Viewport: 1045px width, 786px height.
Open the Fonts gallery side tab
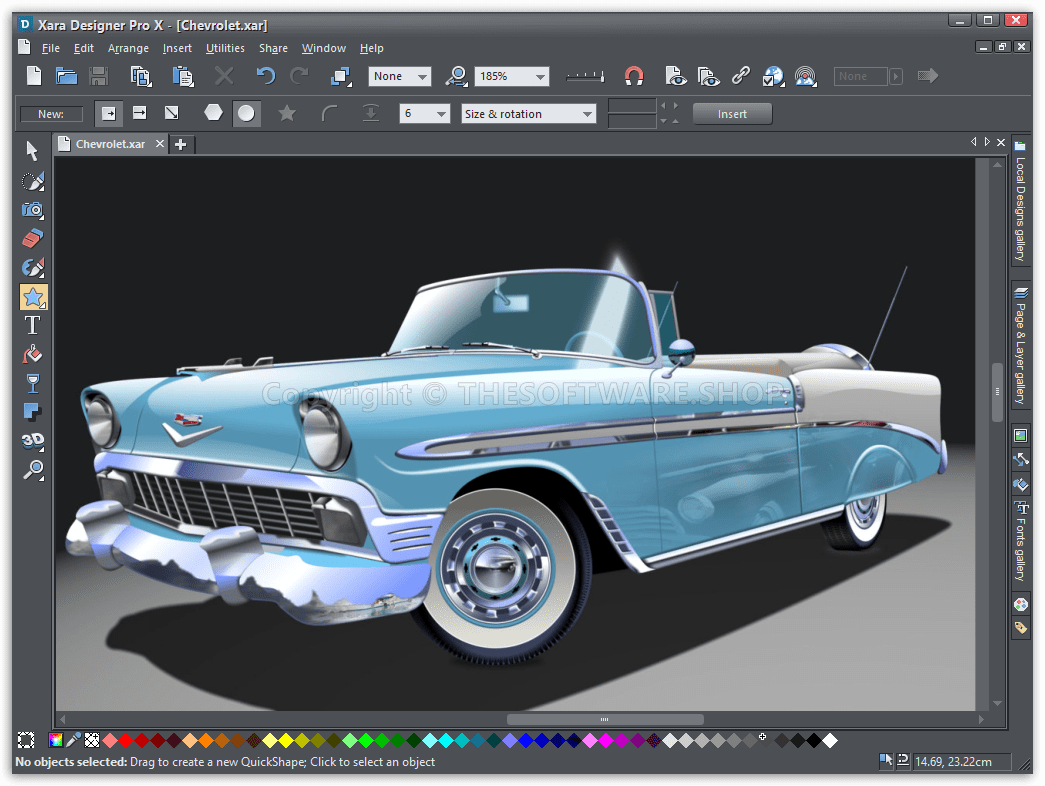[1020, 541]
